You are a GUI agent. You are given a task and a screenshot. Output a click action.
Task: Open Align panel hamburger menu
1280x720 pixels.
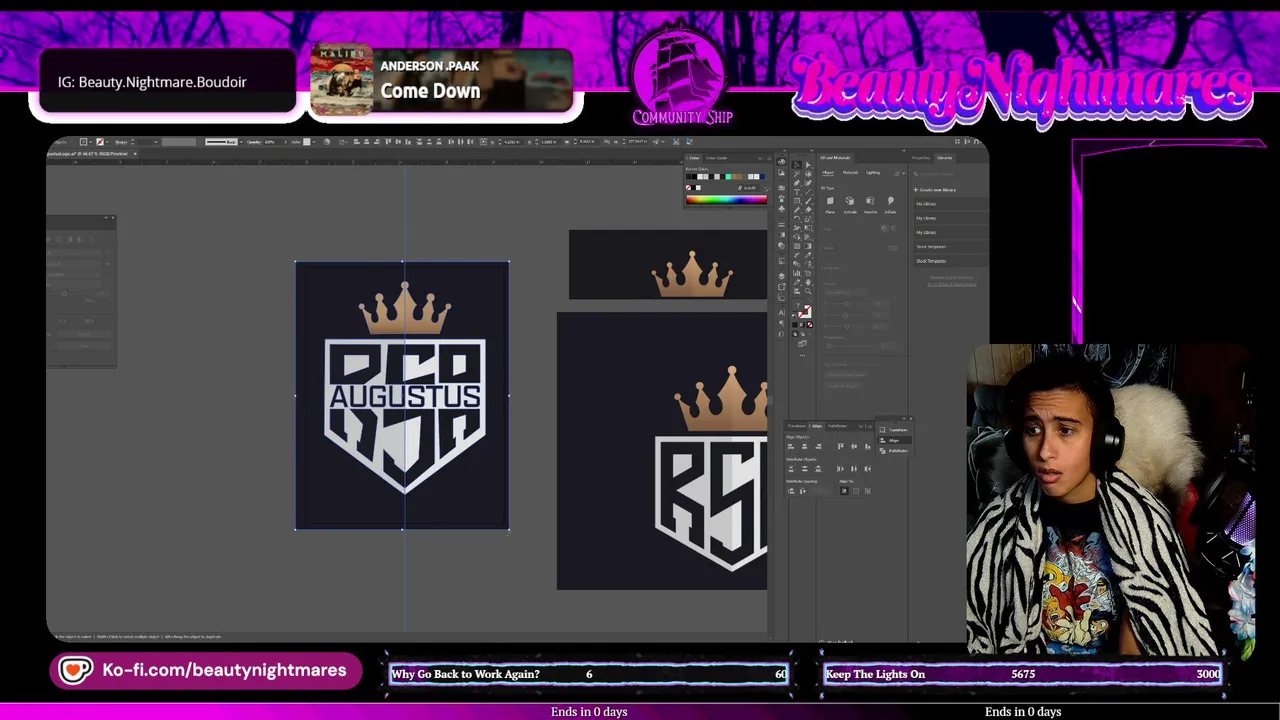(870, 426)
